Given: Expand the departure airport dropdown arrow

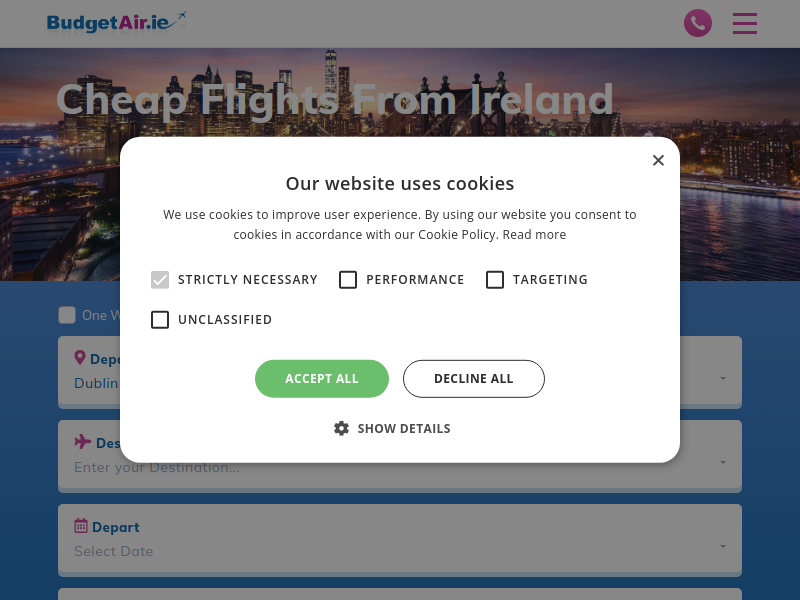Looking at the screenshot, I should coord(723,379).
